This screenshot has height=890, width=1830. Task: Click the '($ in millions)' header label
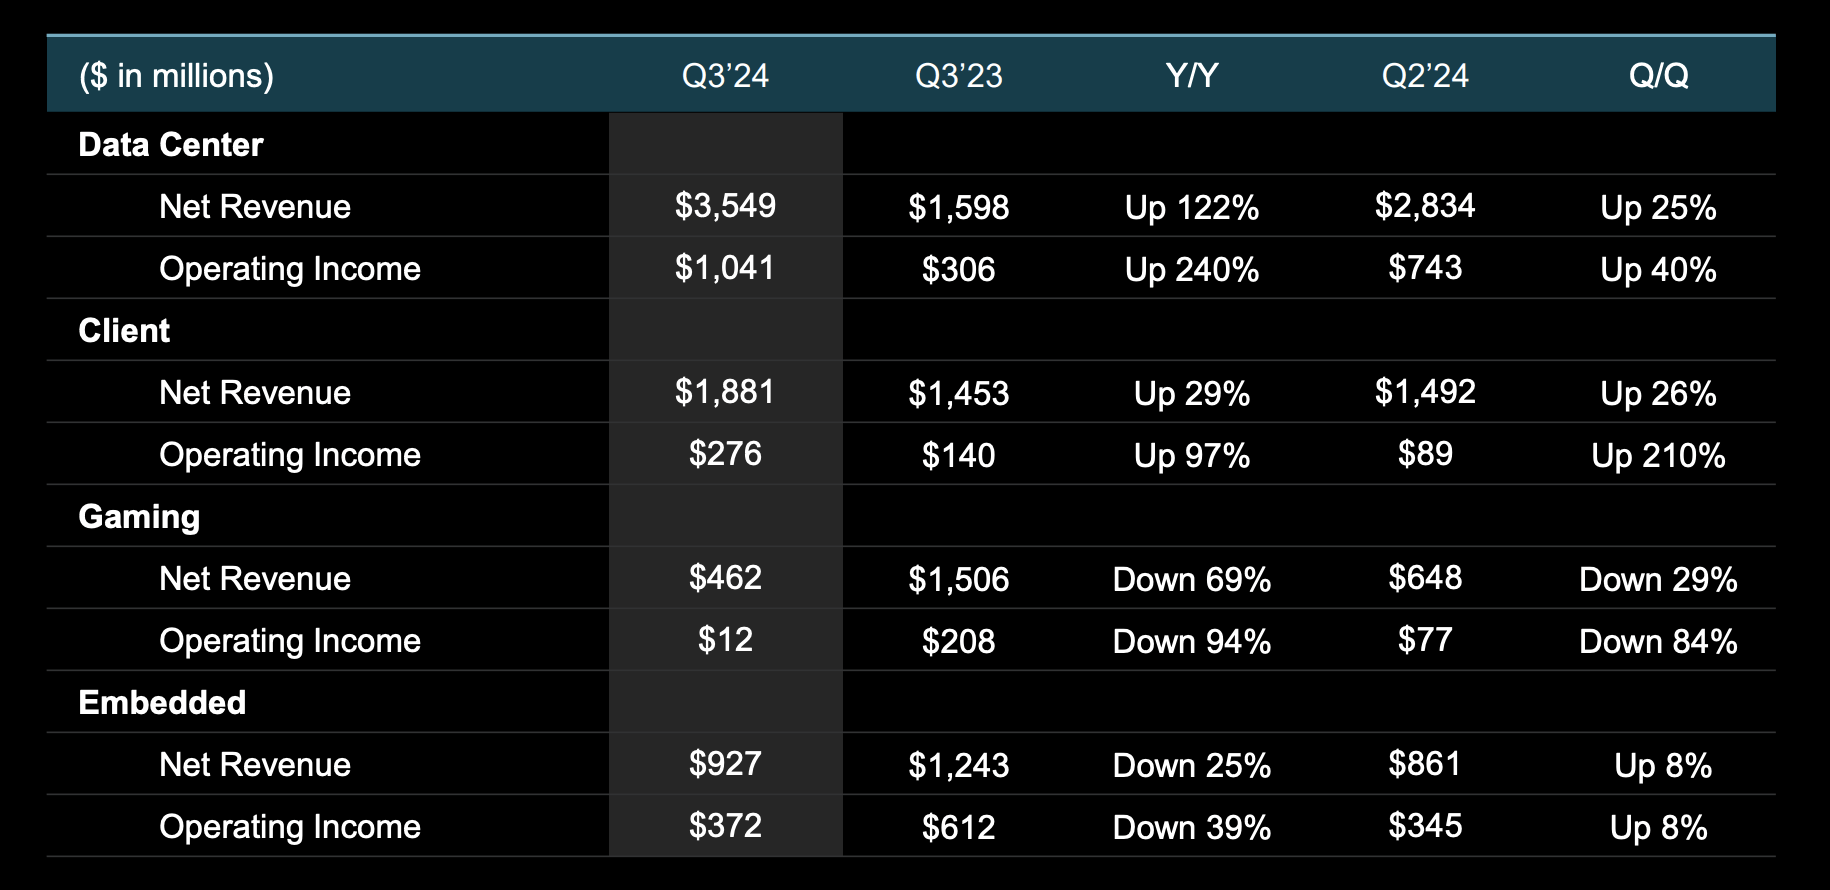point(176,76)
